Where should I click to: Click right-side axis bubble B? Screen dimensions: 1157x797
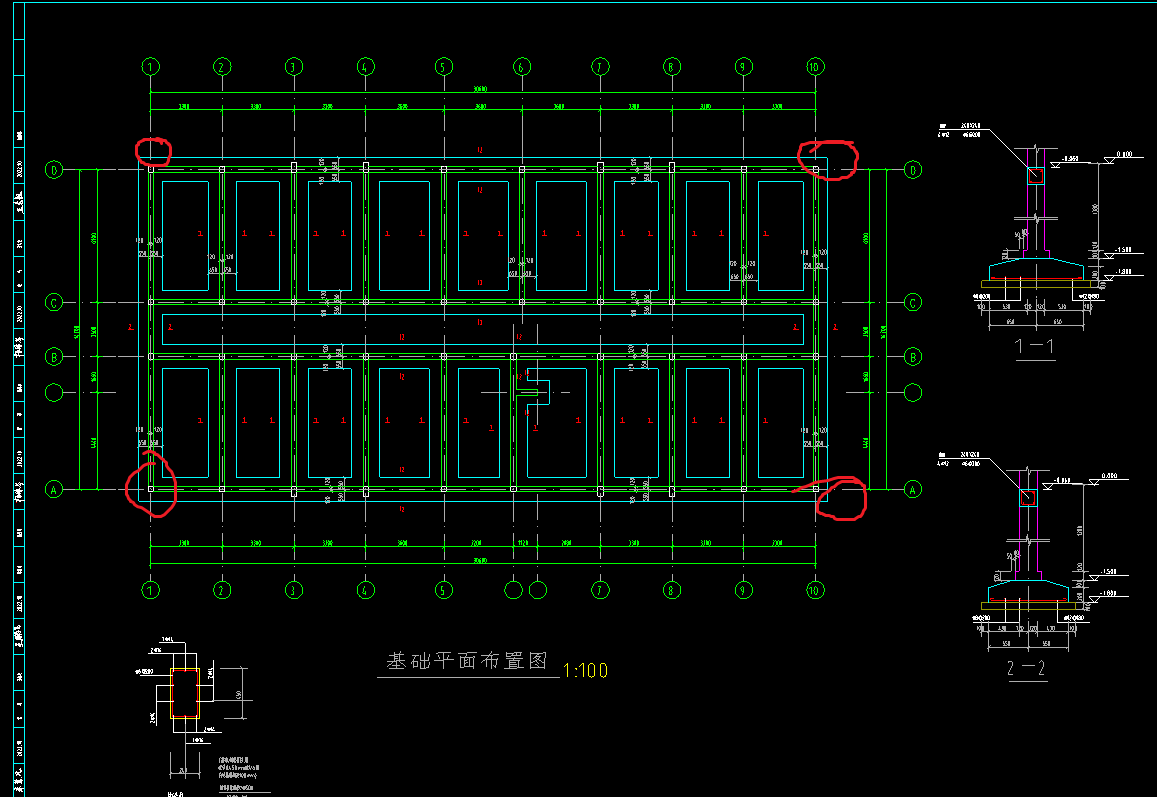click(x=913, y=357)
